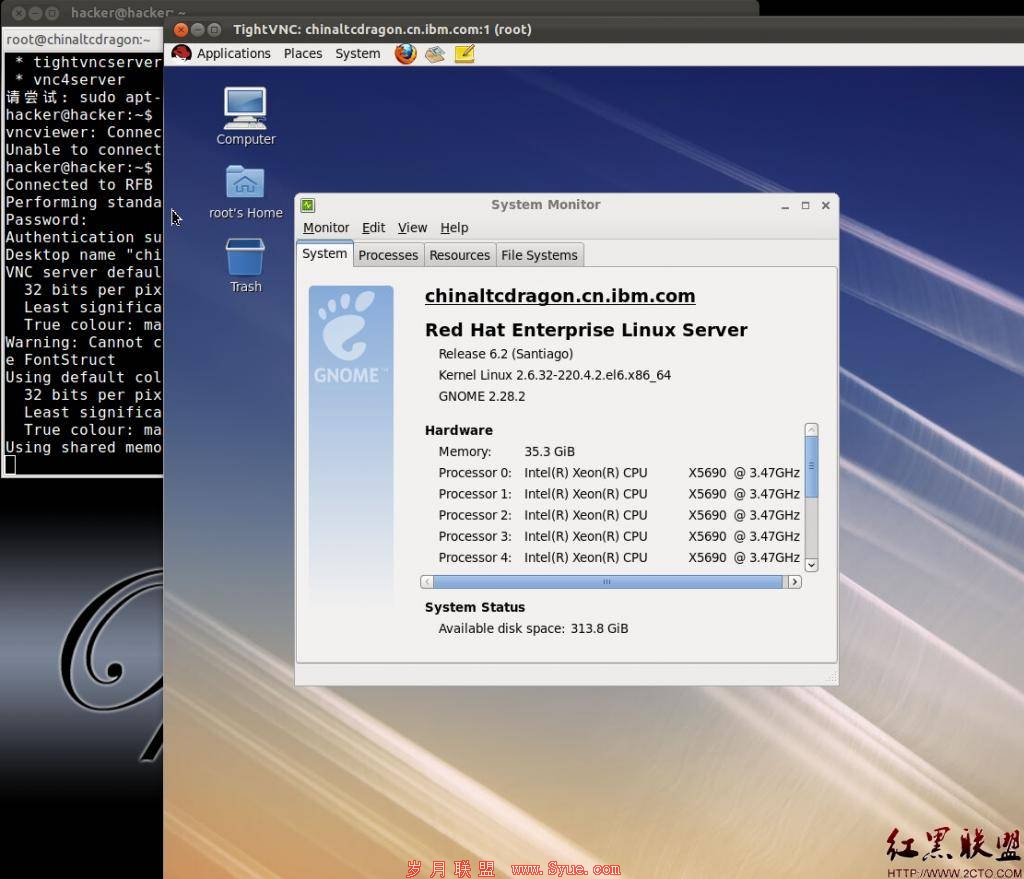Open the Monitor menu

(x=326, y=228)
